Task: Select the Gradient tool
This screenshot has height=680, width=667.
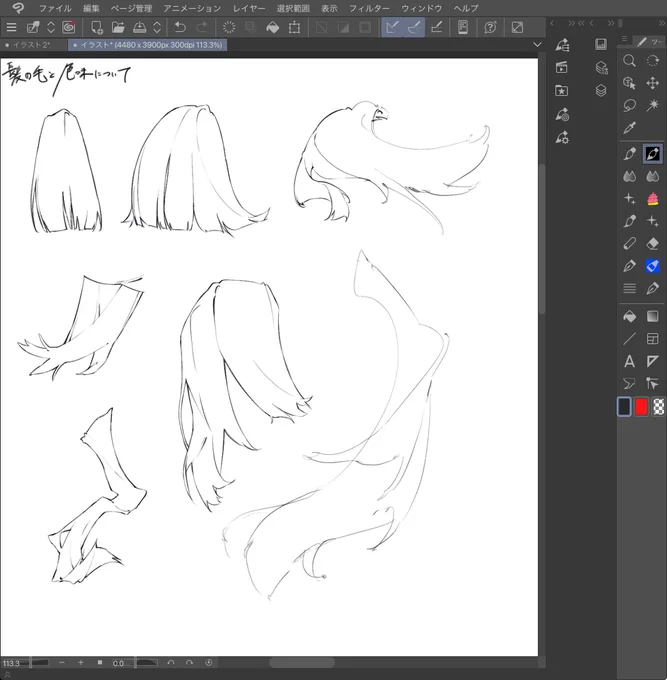Action: [x=653, y=317]
